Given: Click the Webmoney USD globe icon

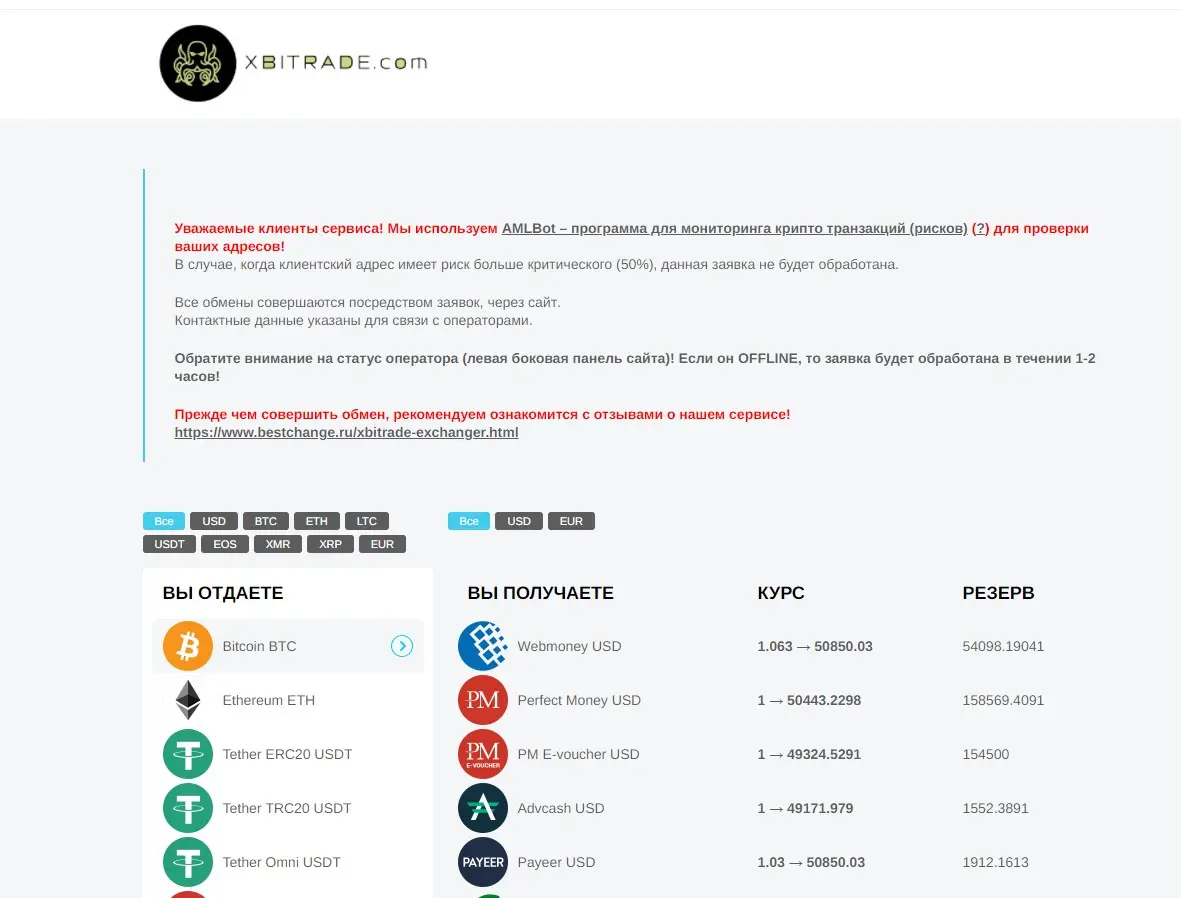Looking at the screenshot, I should click(x=482, y=646).
